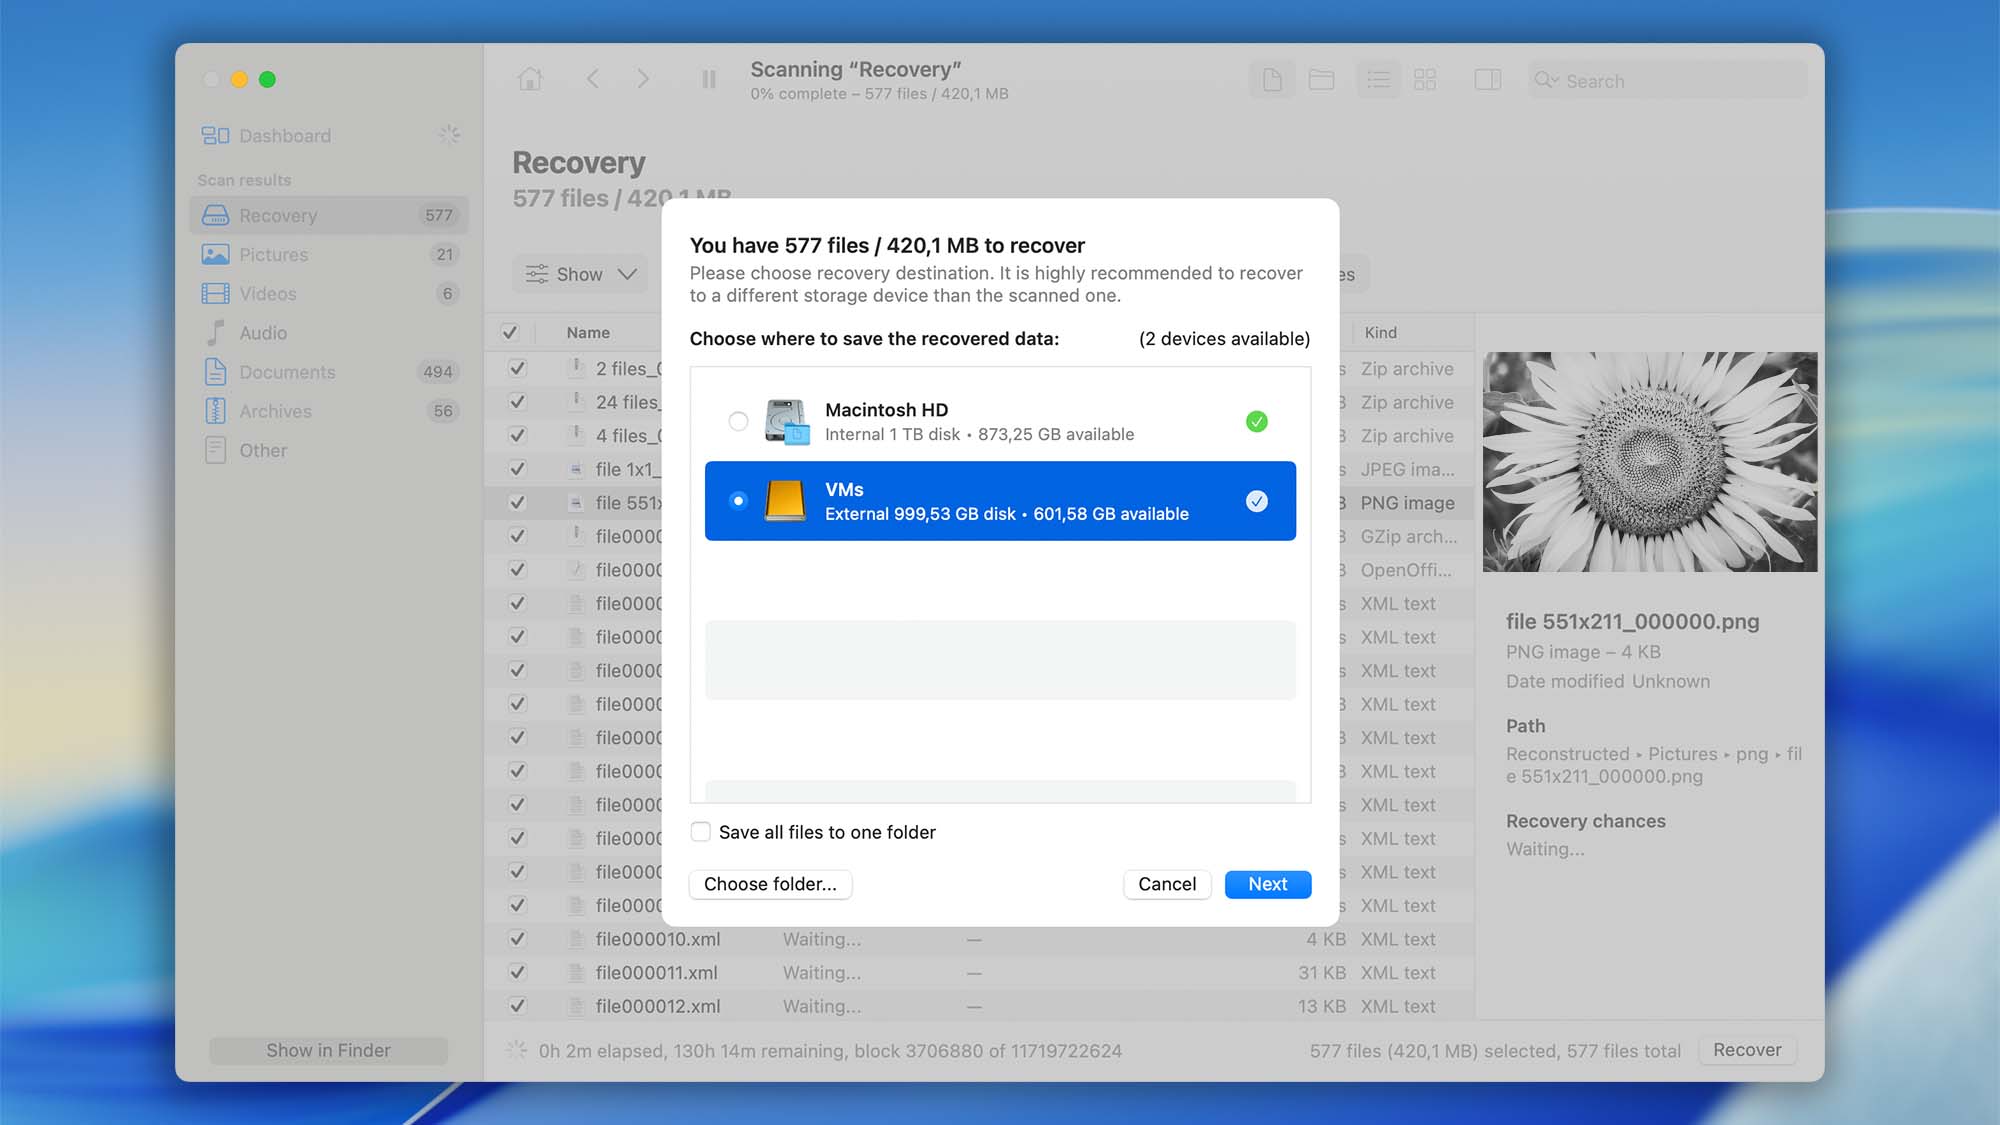The width and height of the screenshot is (2000, 1125).
Task: Open the Audio category
Action: point(329,332)
